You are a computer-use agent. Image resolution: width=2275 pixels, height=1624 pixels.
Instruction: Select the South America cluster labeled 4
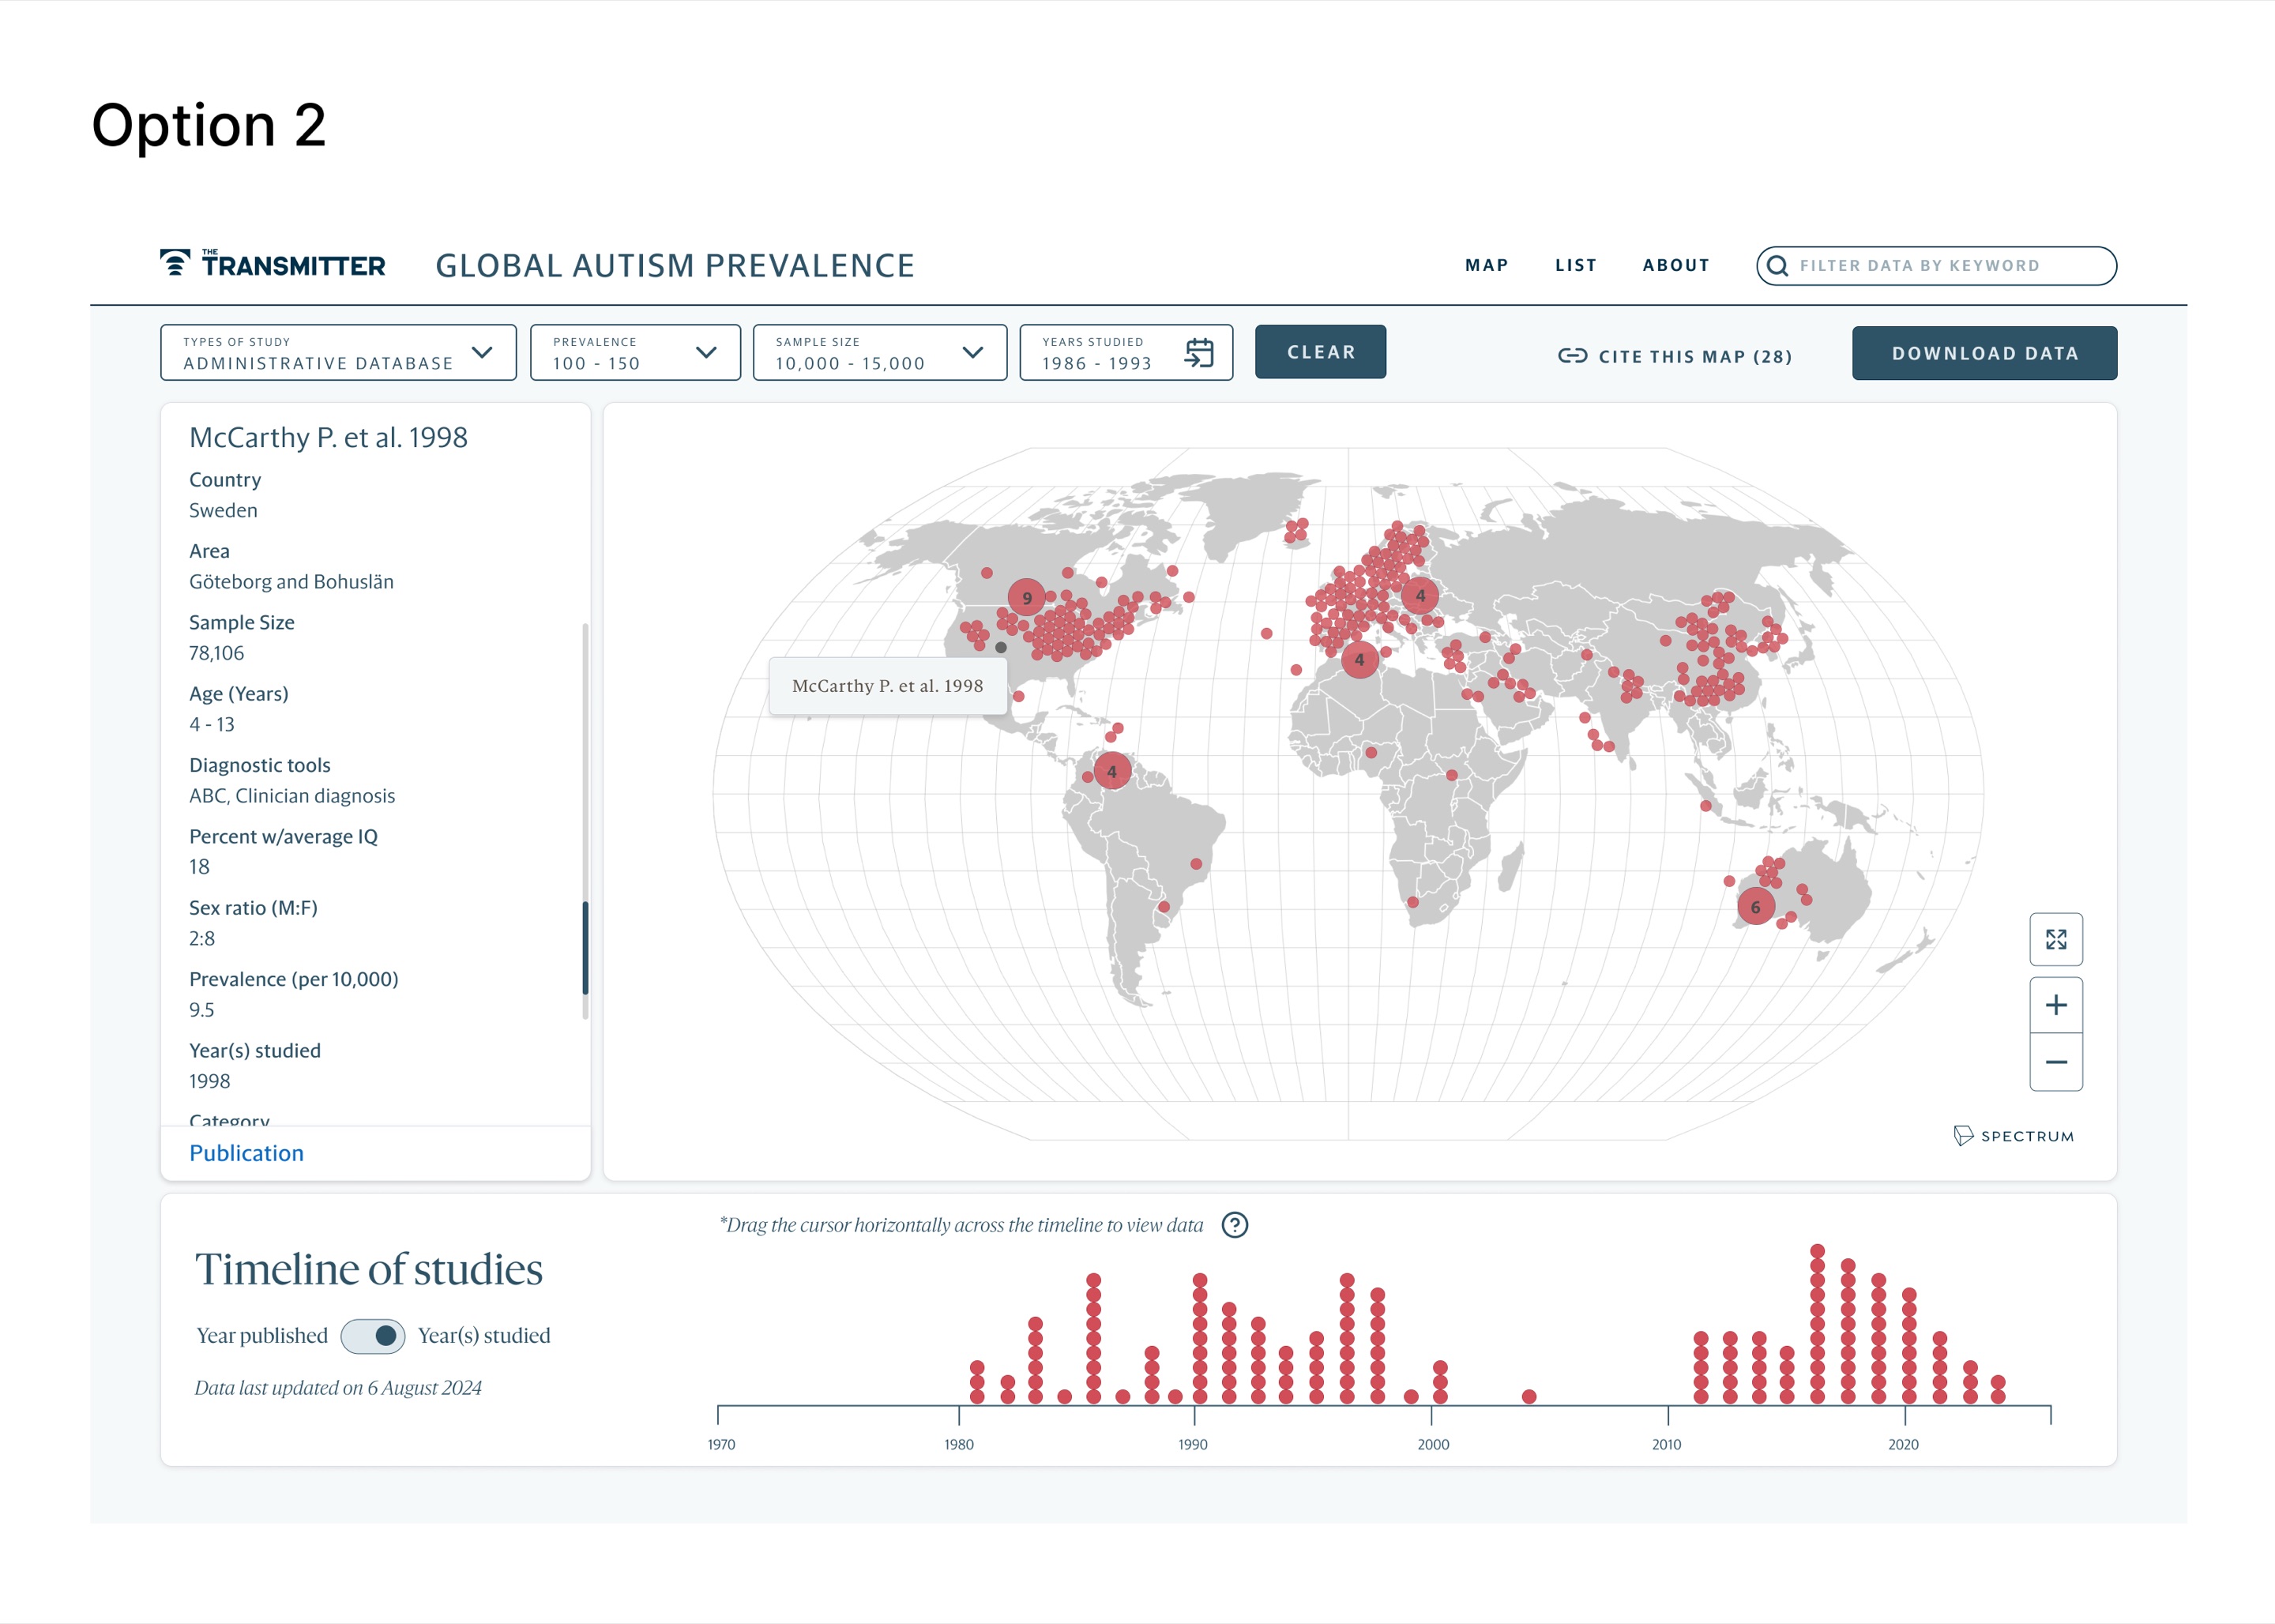(1111, 772)
